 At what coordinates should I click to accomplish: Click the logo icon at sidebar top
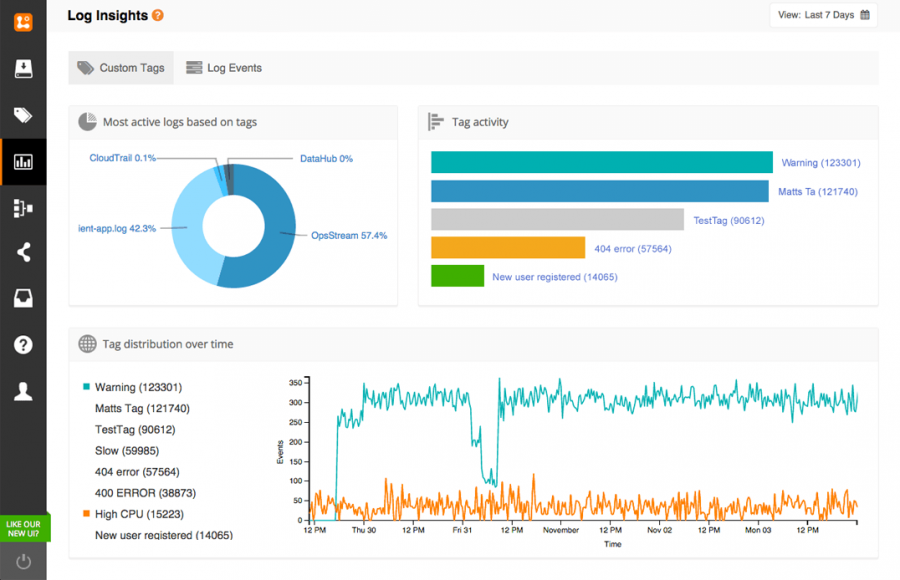(x=22, y=21)
